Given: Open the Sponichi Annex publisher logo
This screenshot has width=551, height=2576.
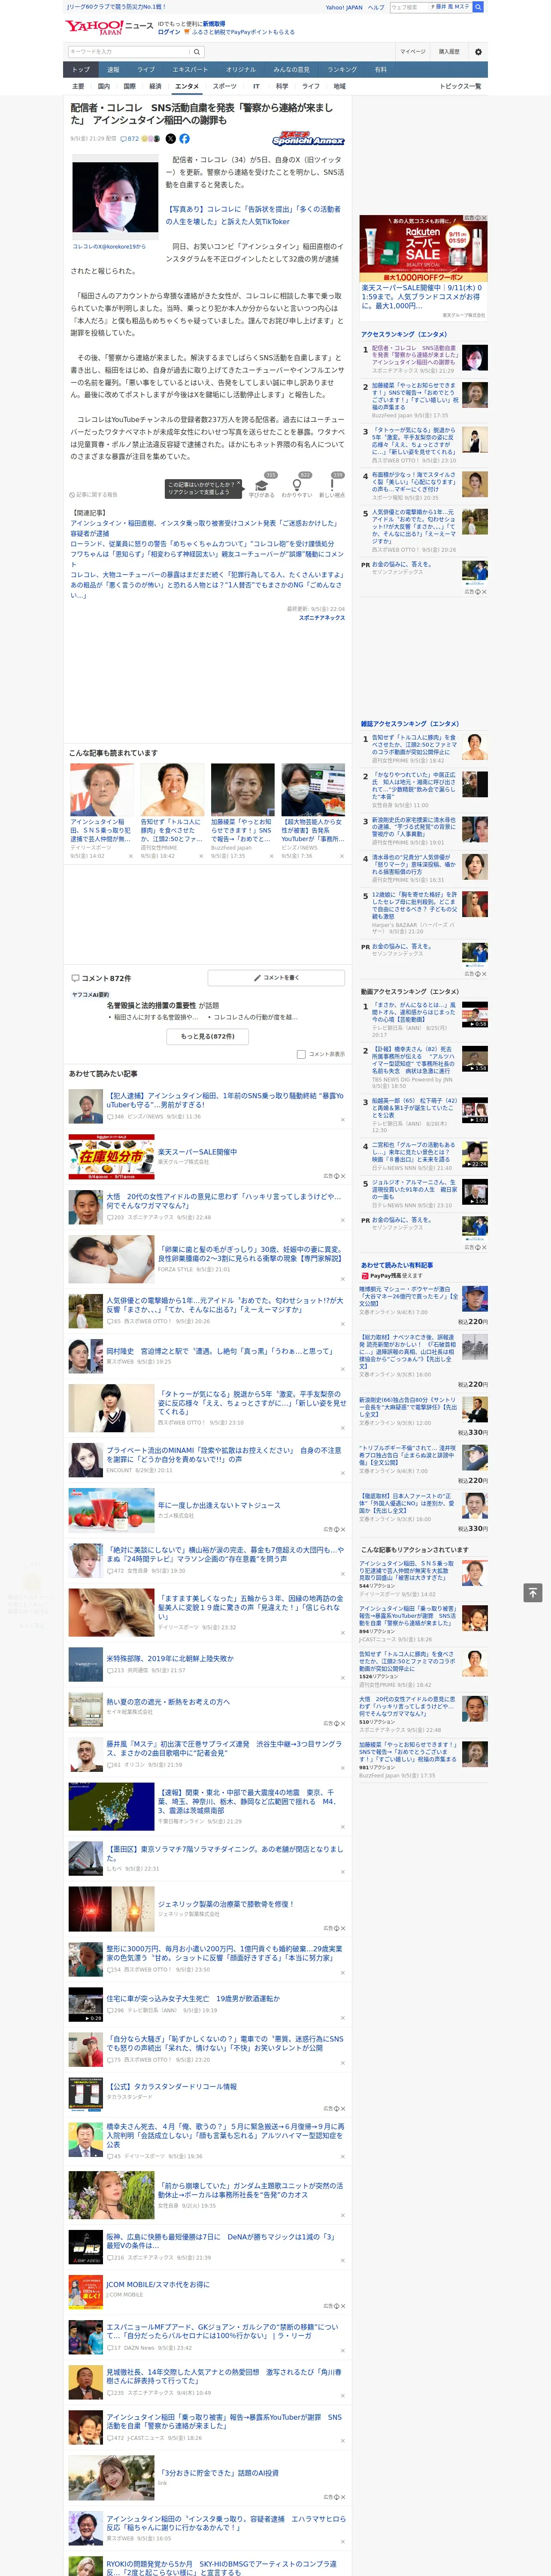Looking at the screenshot, I should tap(308, 139).
